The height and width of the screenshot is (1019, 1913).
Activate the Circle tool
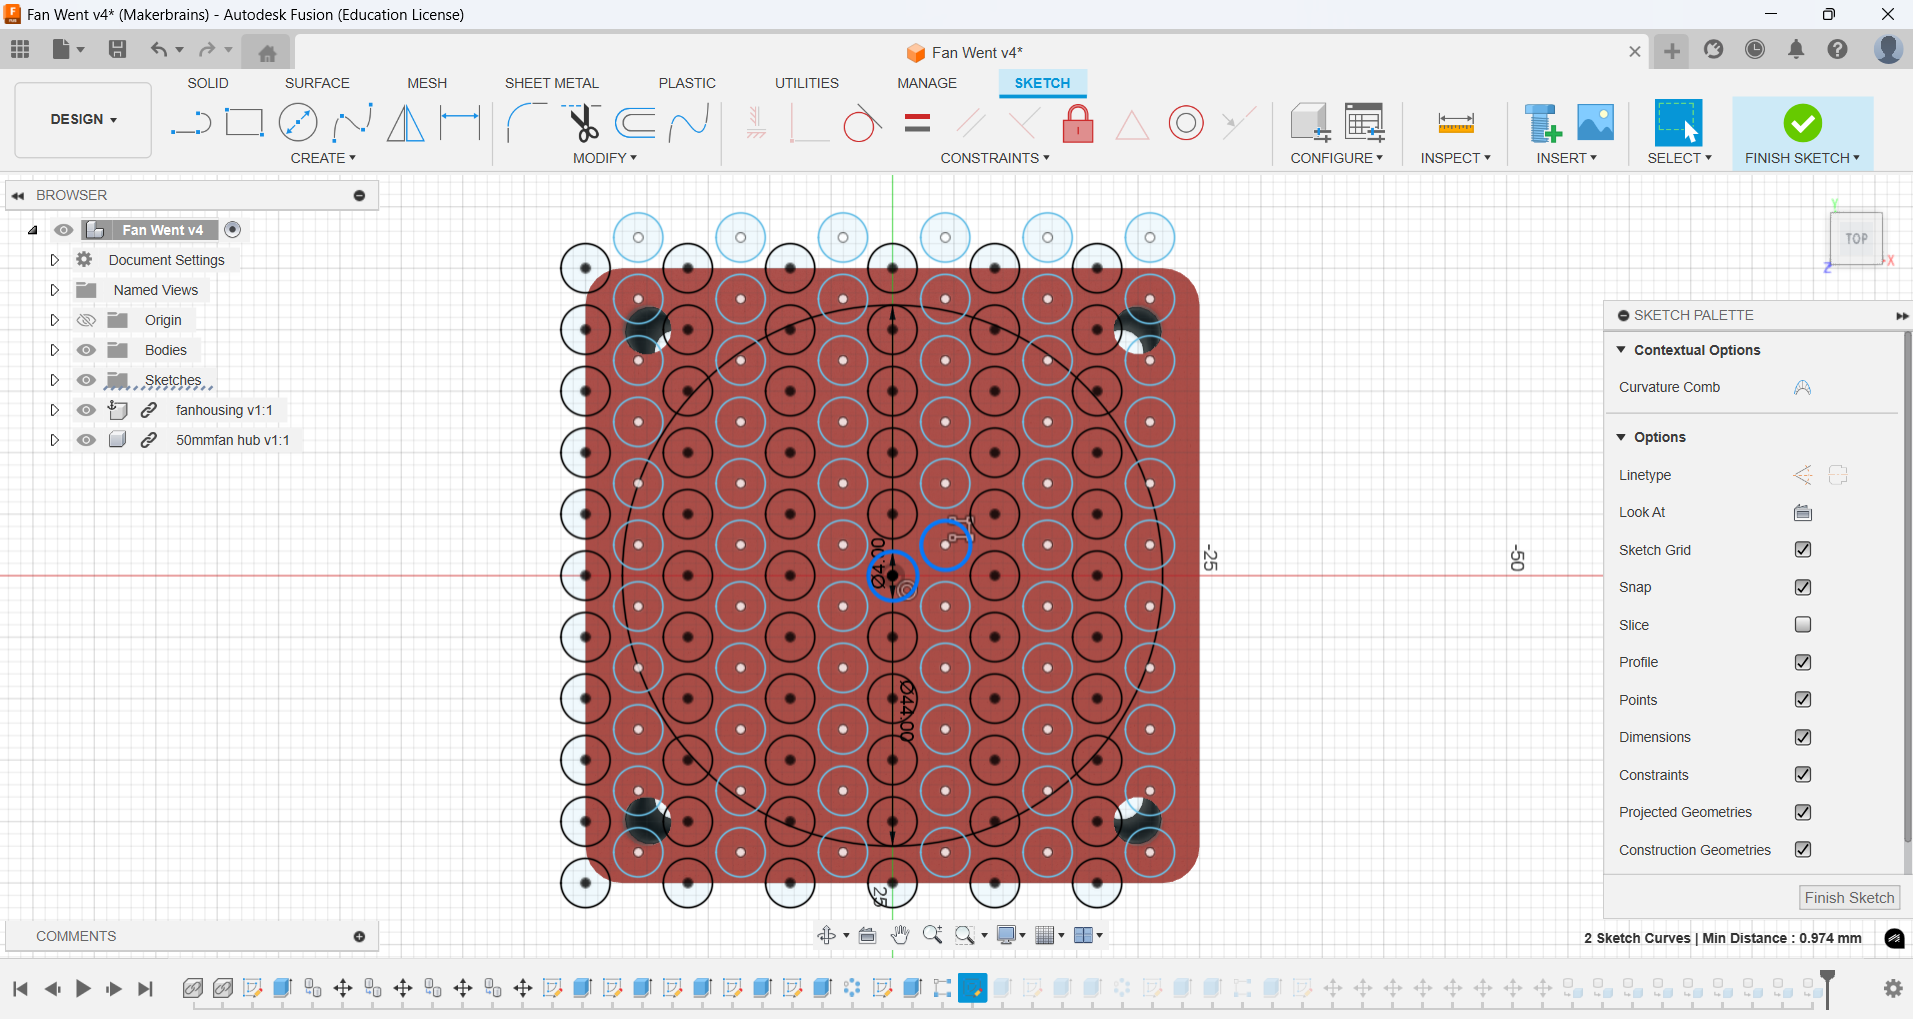point(297,122)
